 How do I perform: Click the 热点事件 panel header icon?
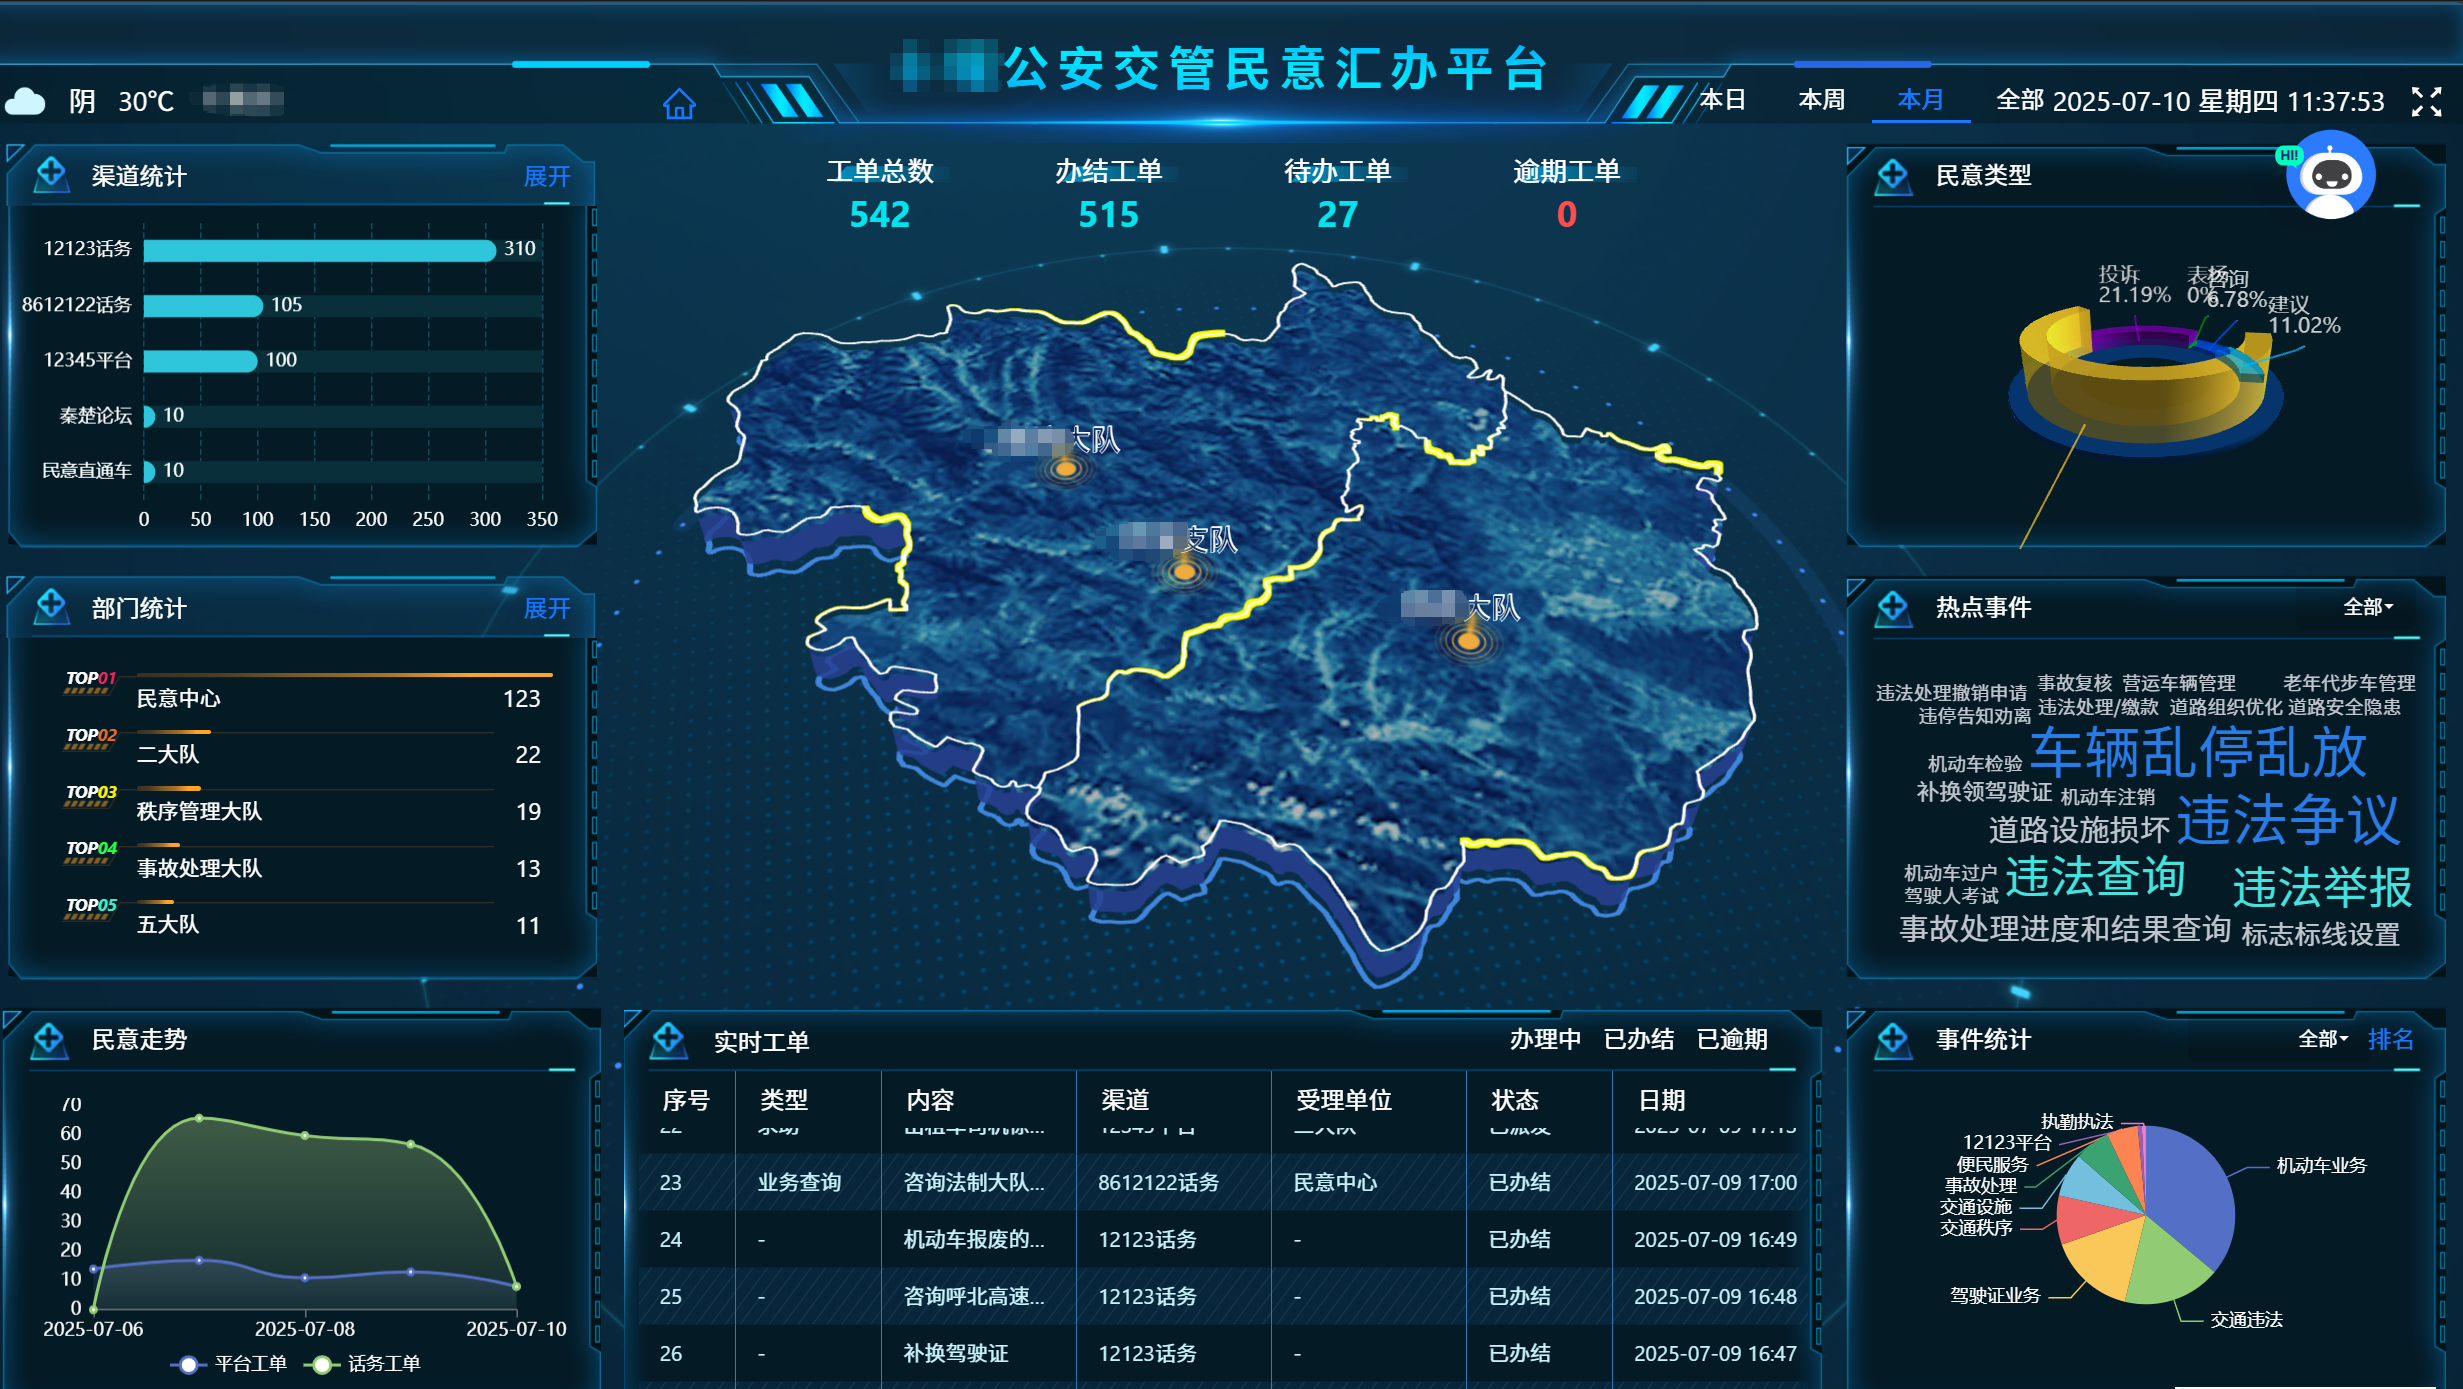click(1894, 606)
